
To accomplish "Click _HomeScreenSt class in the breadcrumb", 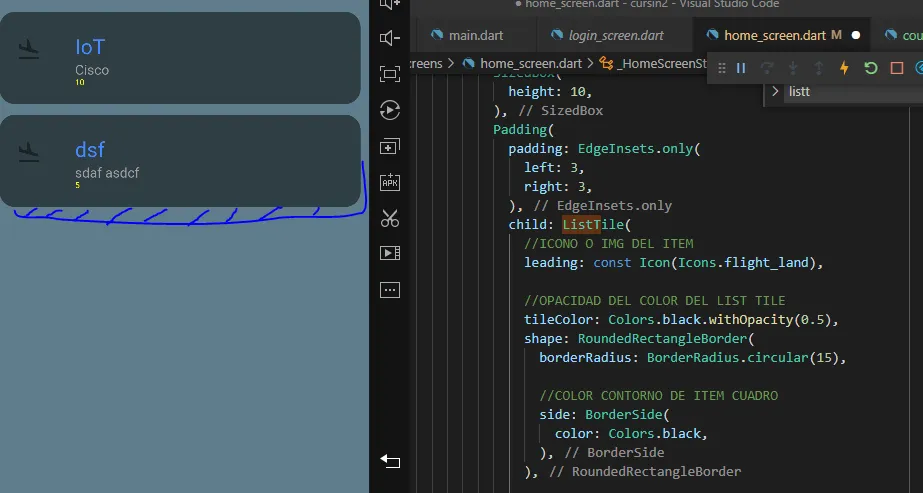I will pyautogui.click(x=664, y=64).
